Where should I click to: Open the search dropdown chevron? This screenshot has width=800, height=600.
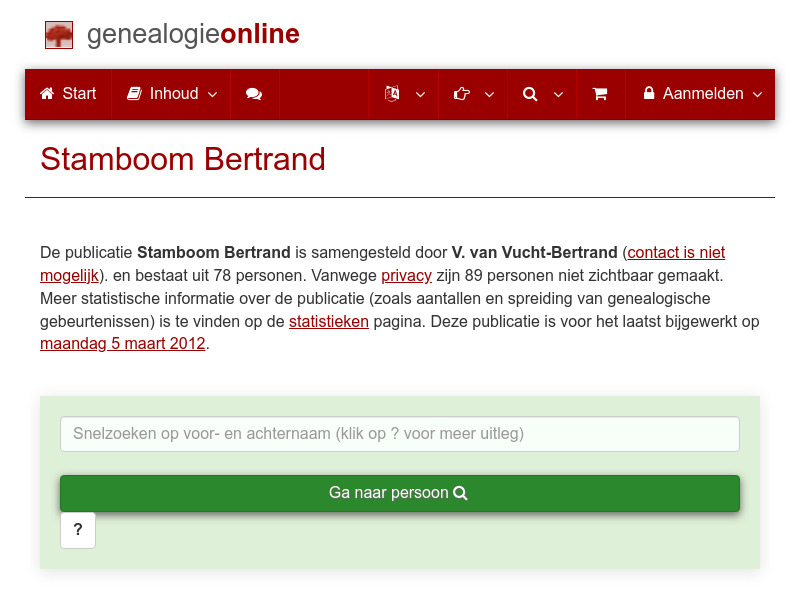pos(558,94)
